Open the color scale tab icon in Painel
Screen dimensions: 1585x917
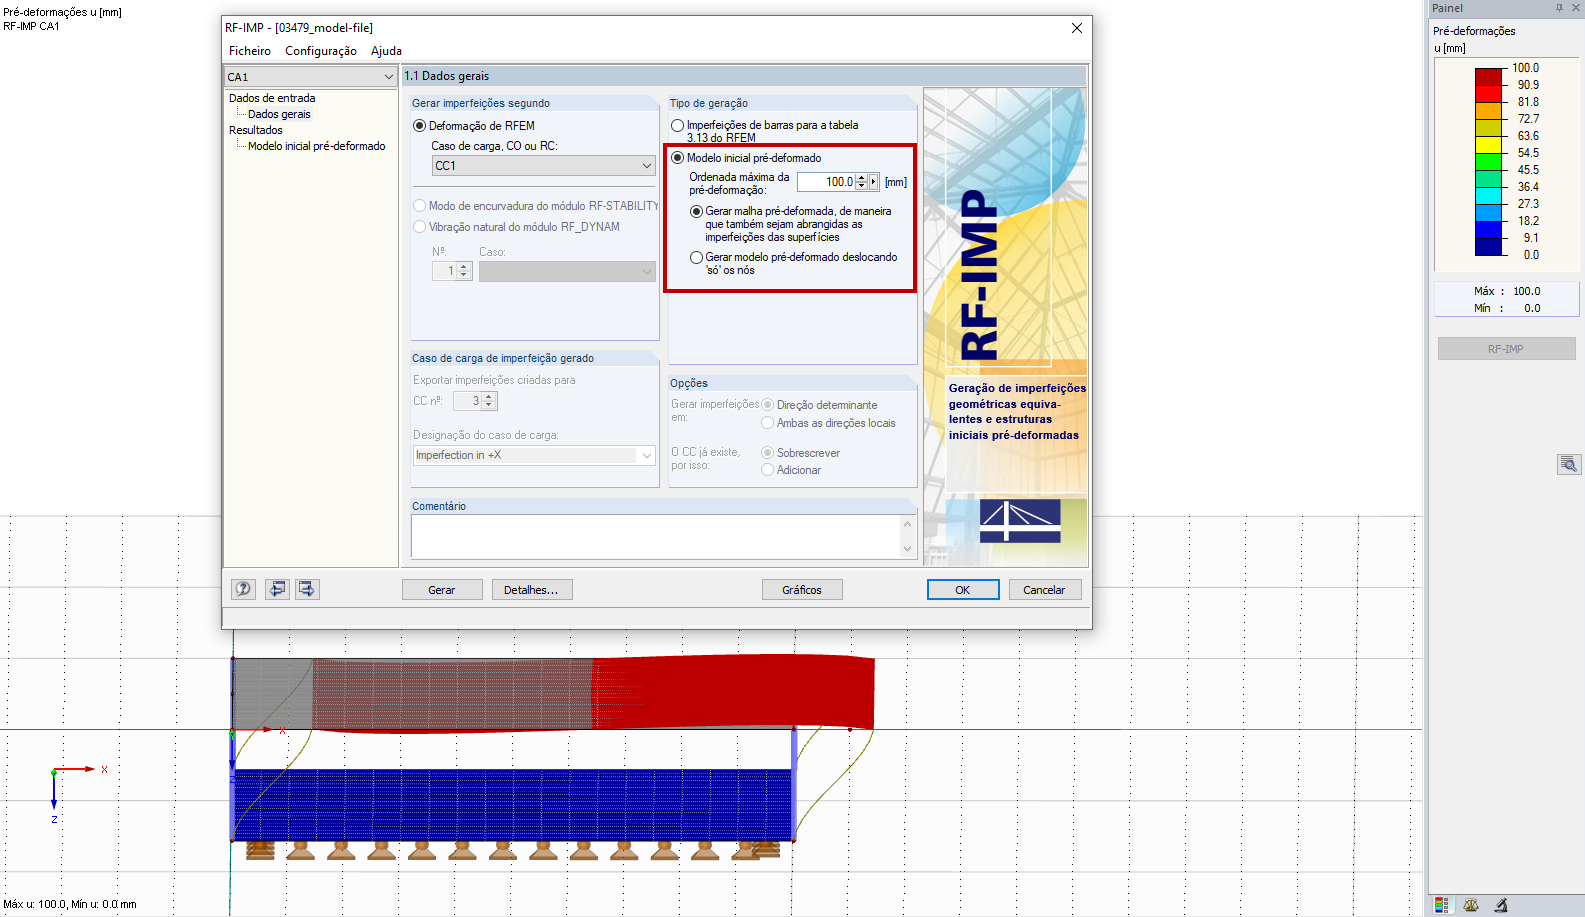[1441, 905]
